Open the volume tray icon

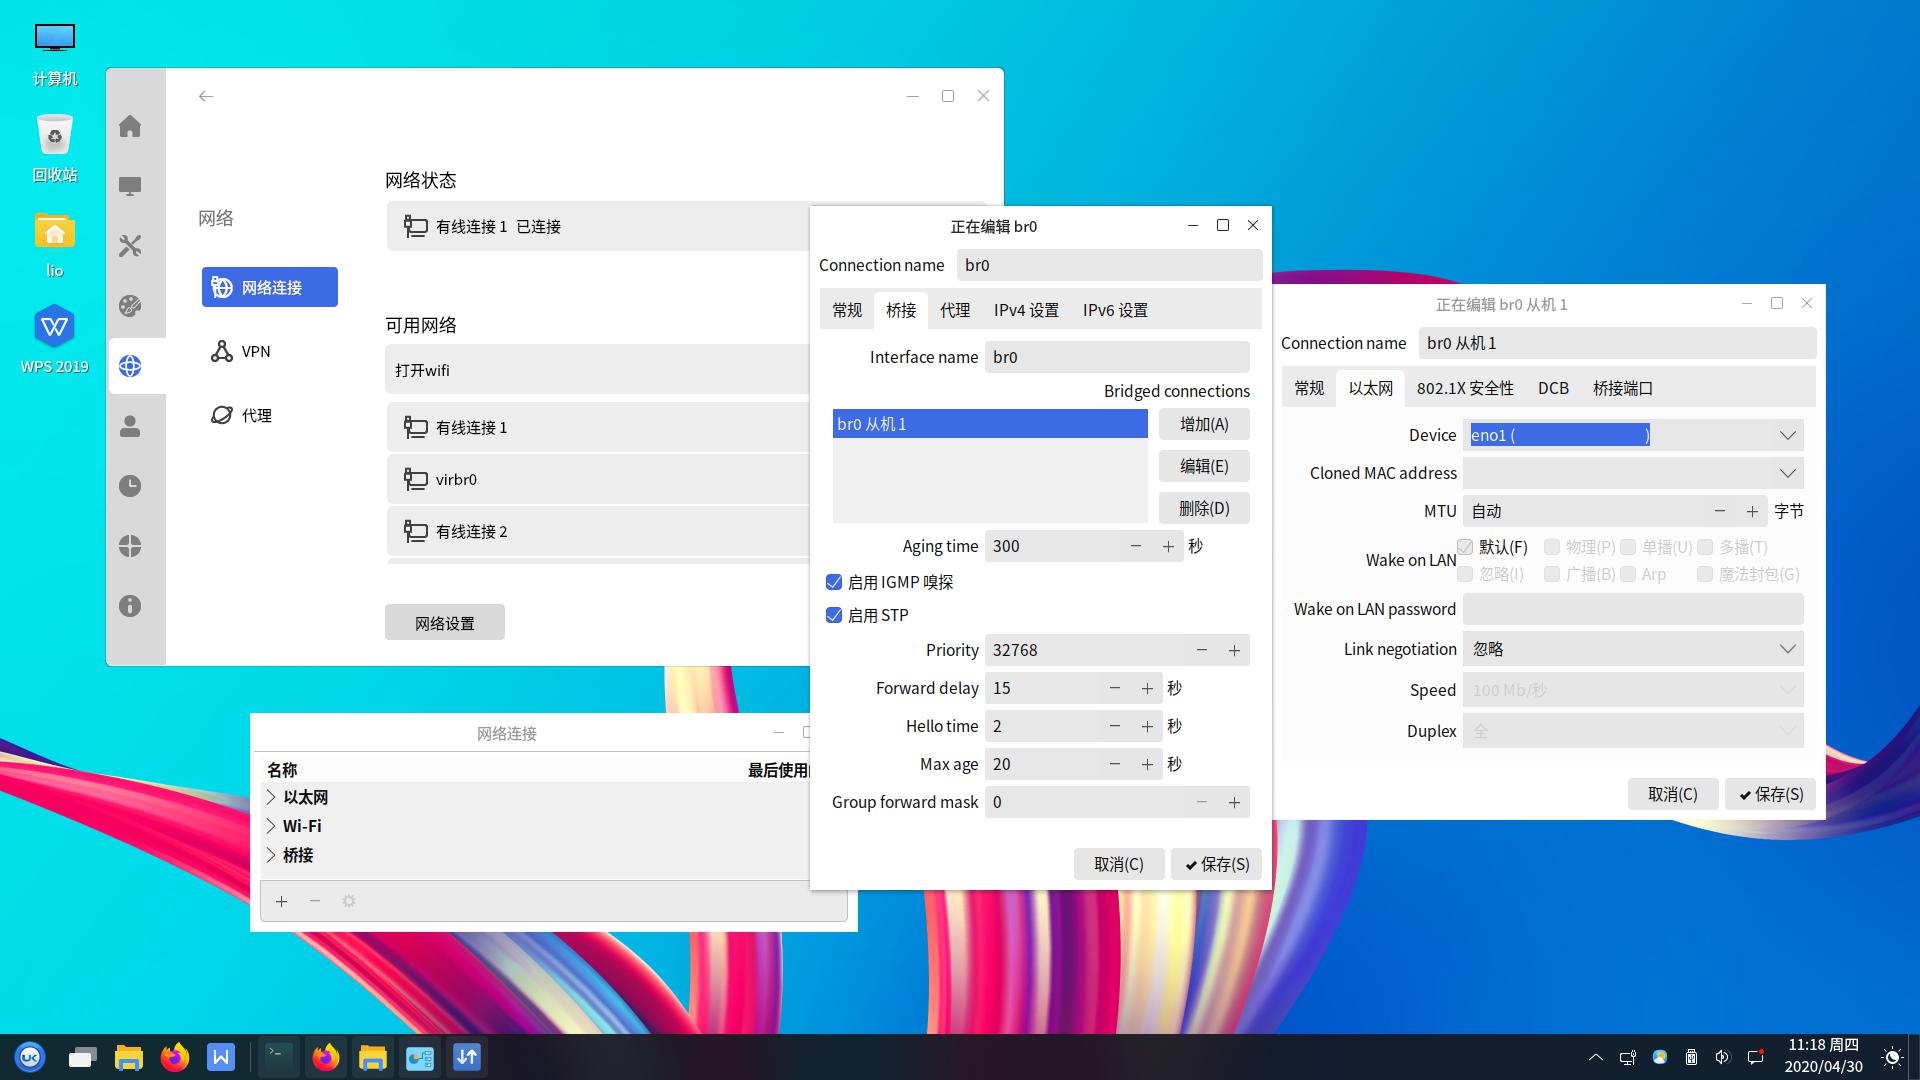click(1722, 1057)
